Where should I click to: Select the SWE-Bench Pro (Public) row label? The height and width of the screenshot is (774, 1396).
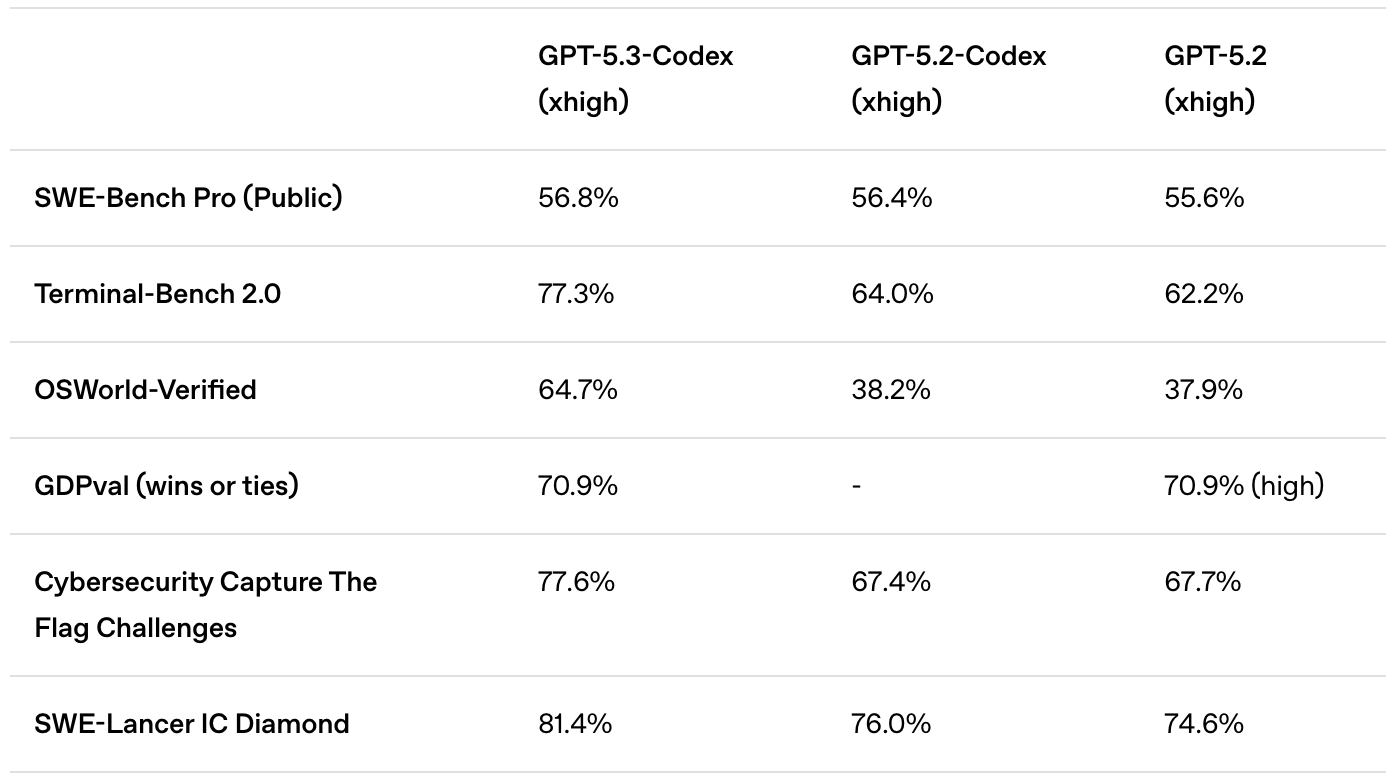188,198
